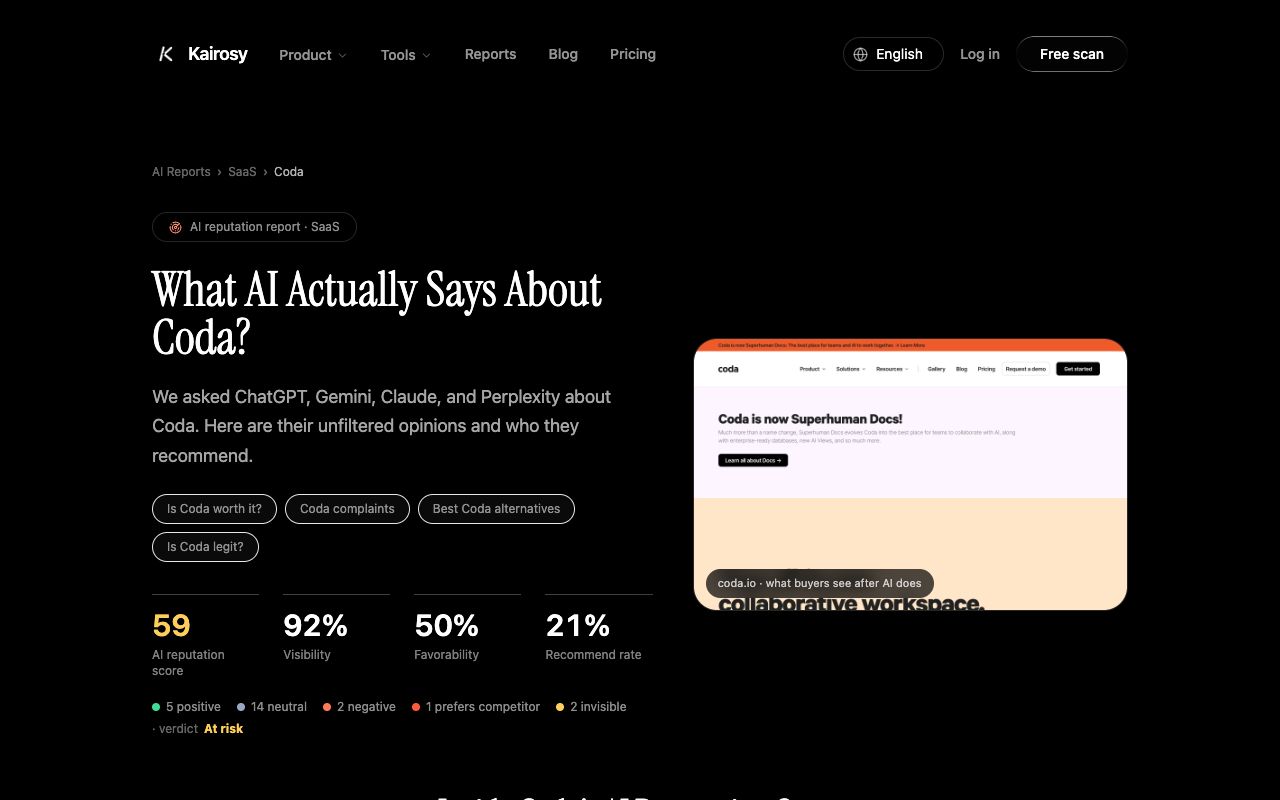Click the Kairosy K logo icon
Viewport: 1280px width, 800px height.
coord(166,54)
